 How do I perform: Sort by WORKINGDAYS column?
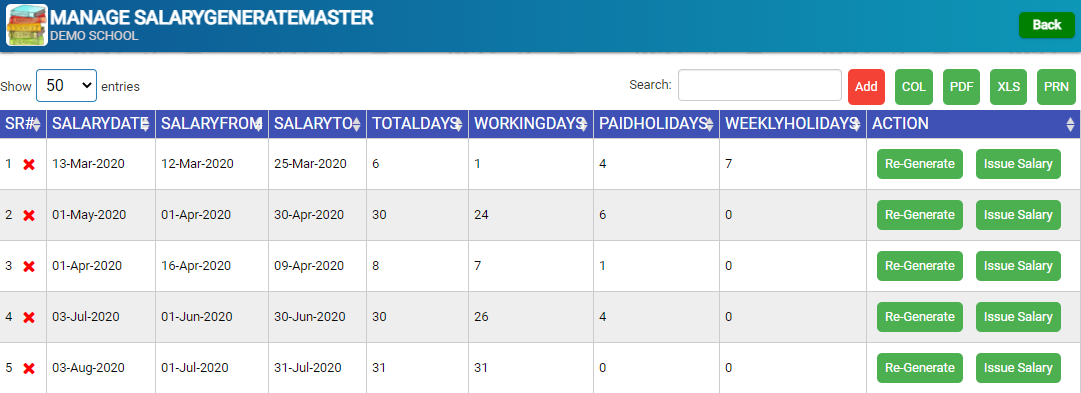531,124
